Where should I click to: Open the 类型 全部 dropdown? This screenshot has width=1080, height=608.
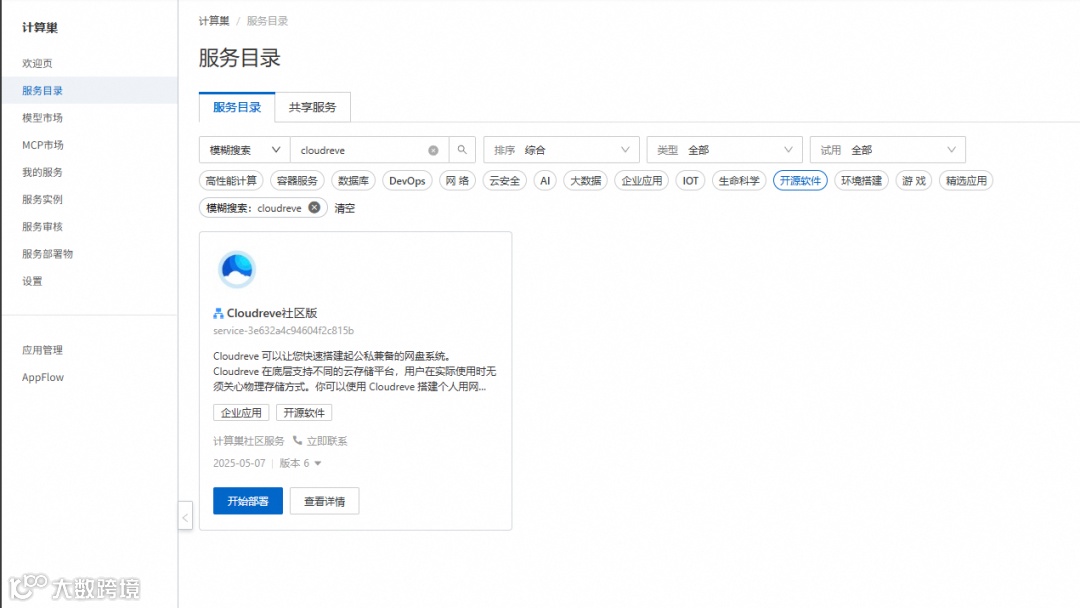[x=725, y=150]
